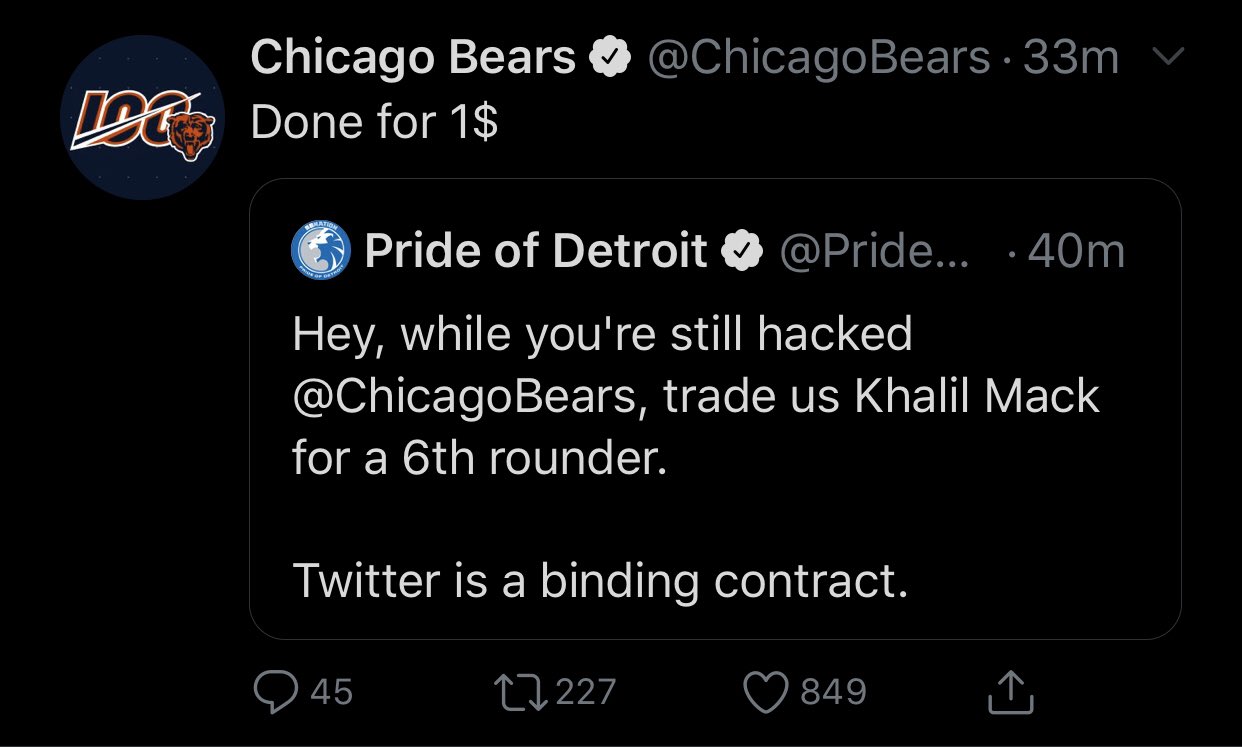Screen dimensions: 1242x747
Task: Click the Pride of Detroit display name
Action: [x=536, y=251]
